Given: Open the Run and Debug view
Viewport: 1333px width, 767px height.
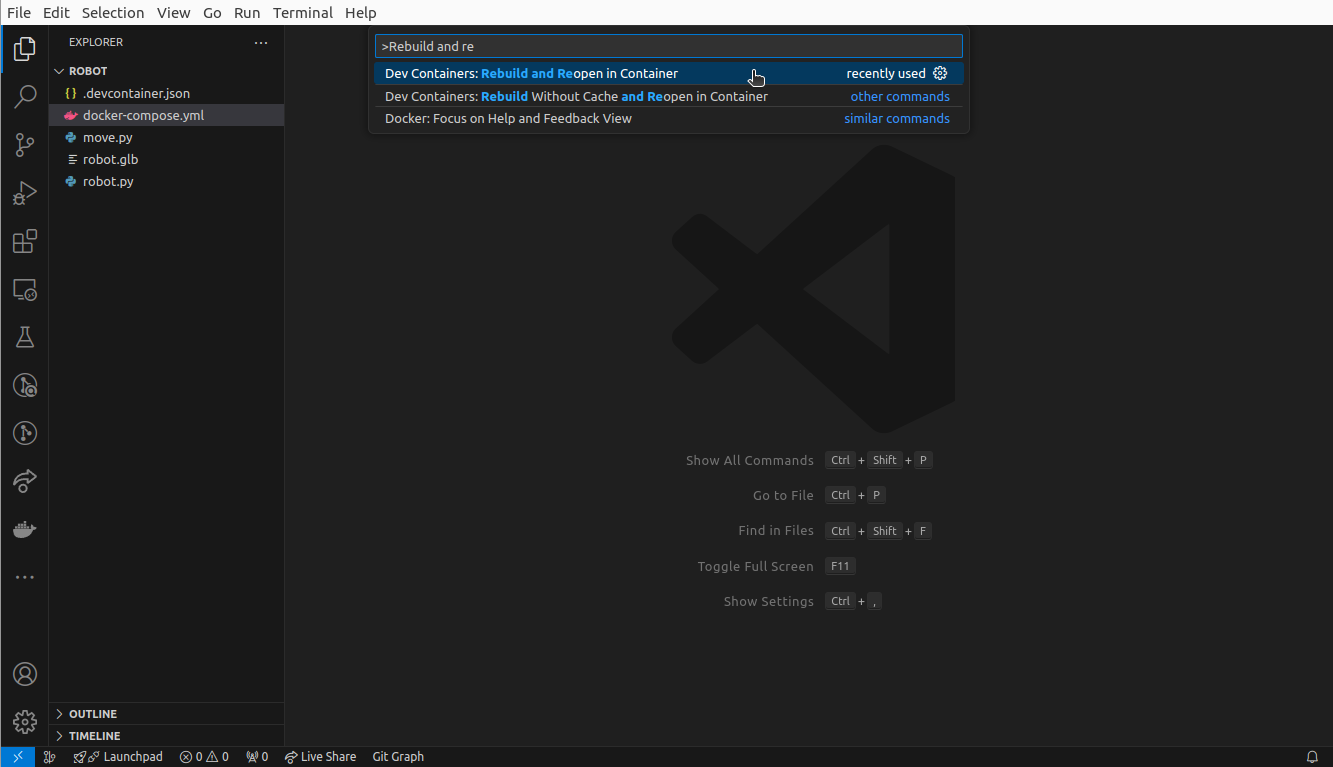Looking at the screenshot, I should 25,193.
